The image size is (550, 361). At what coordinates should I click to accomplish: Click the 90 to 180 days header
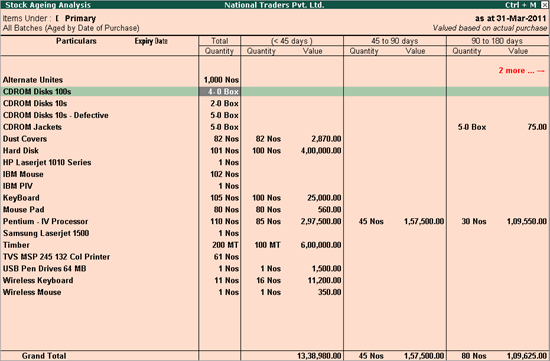click(x=497, y=41)
